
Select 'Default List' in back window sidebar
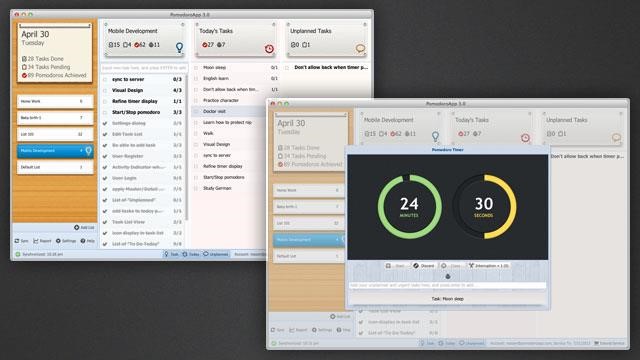click(x=55, y=167)
